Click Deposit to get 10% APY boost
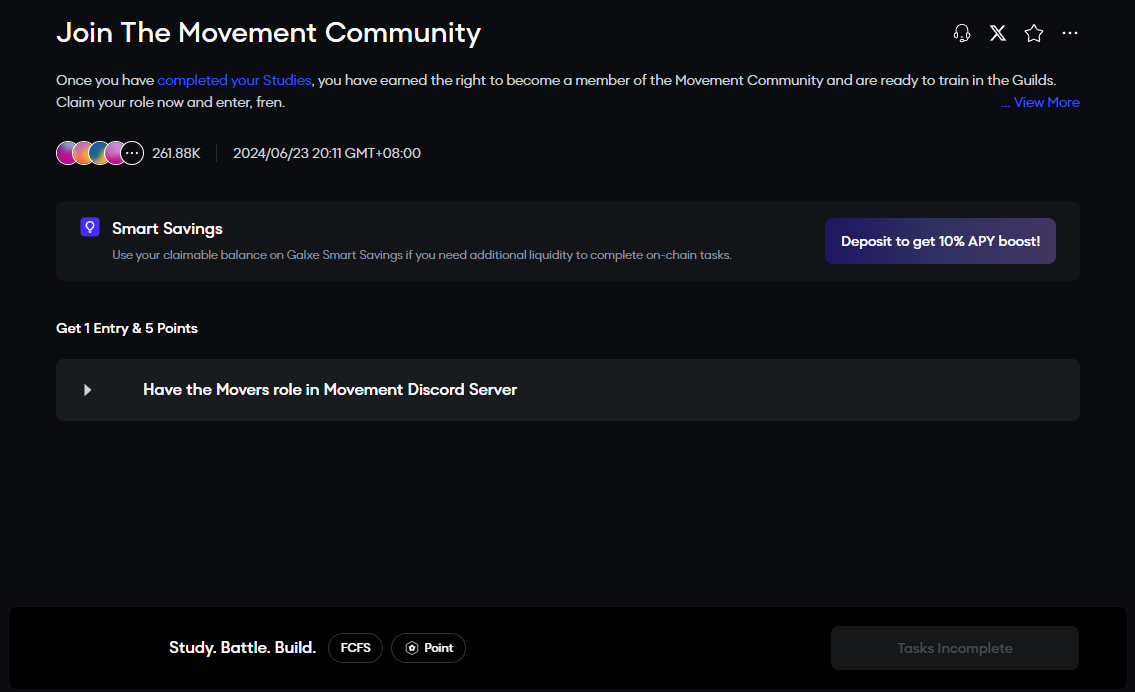Image resolution: width=1135 pixels, height=692 pixels. tap(940, 241)
